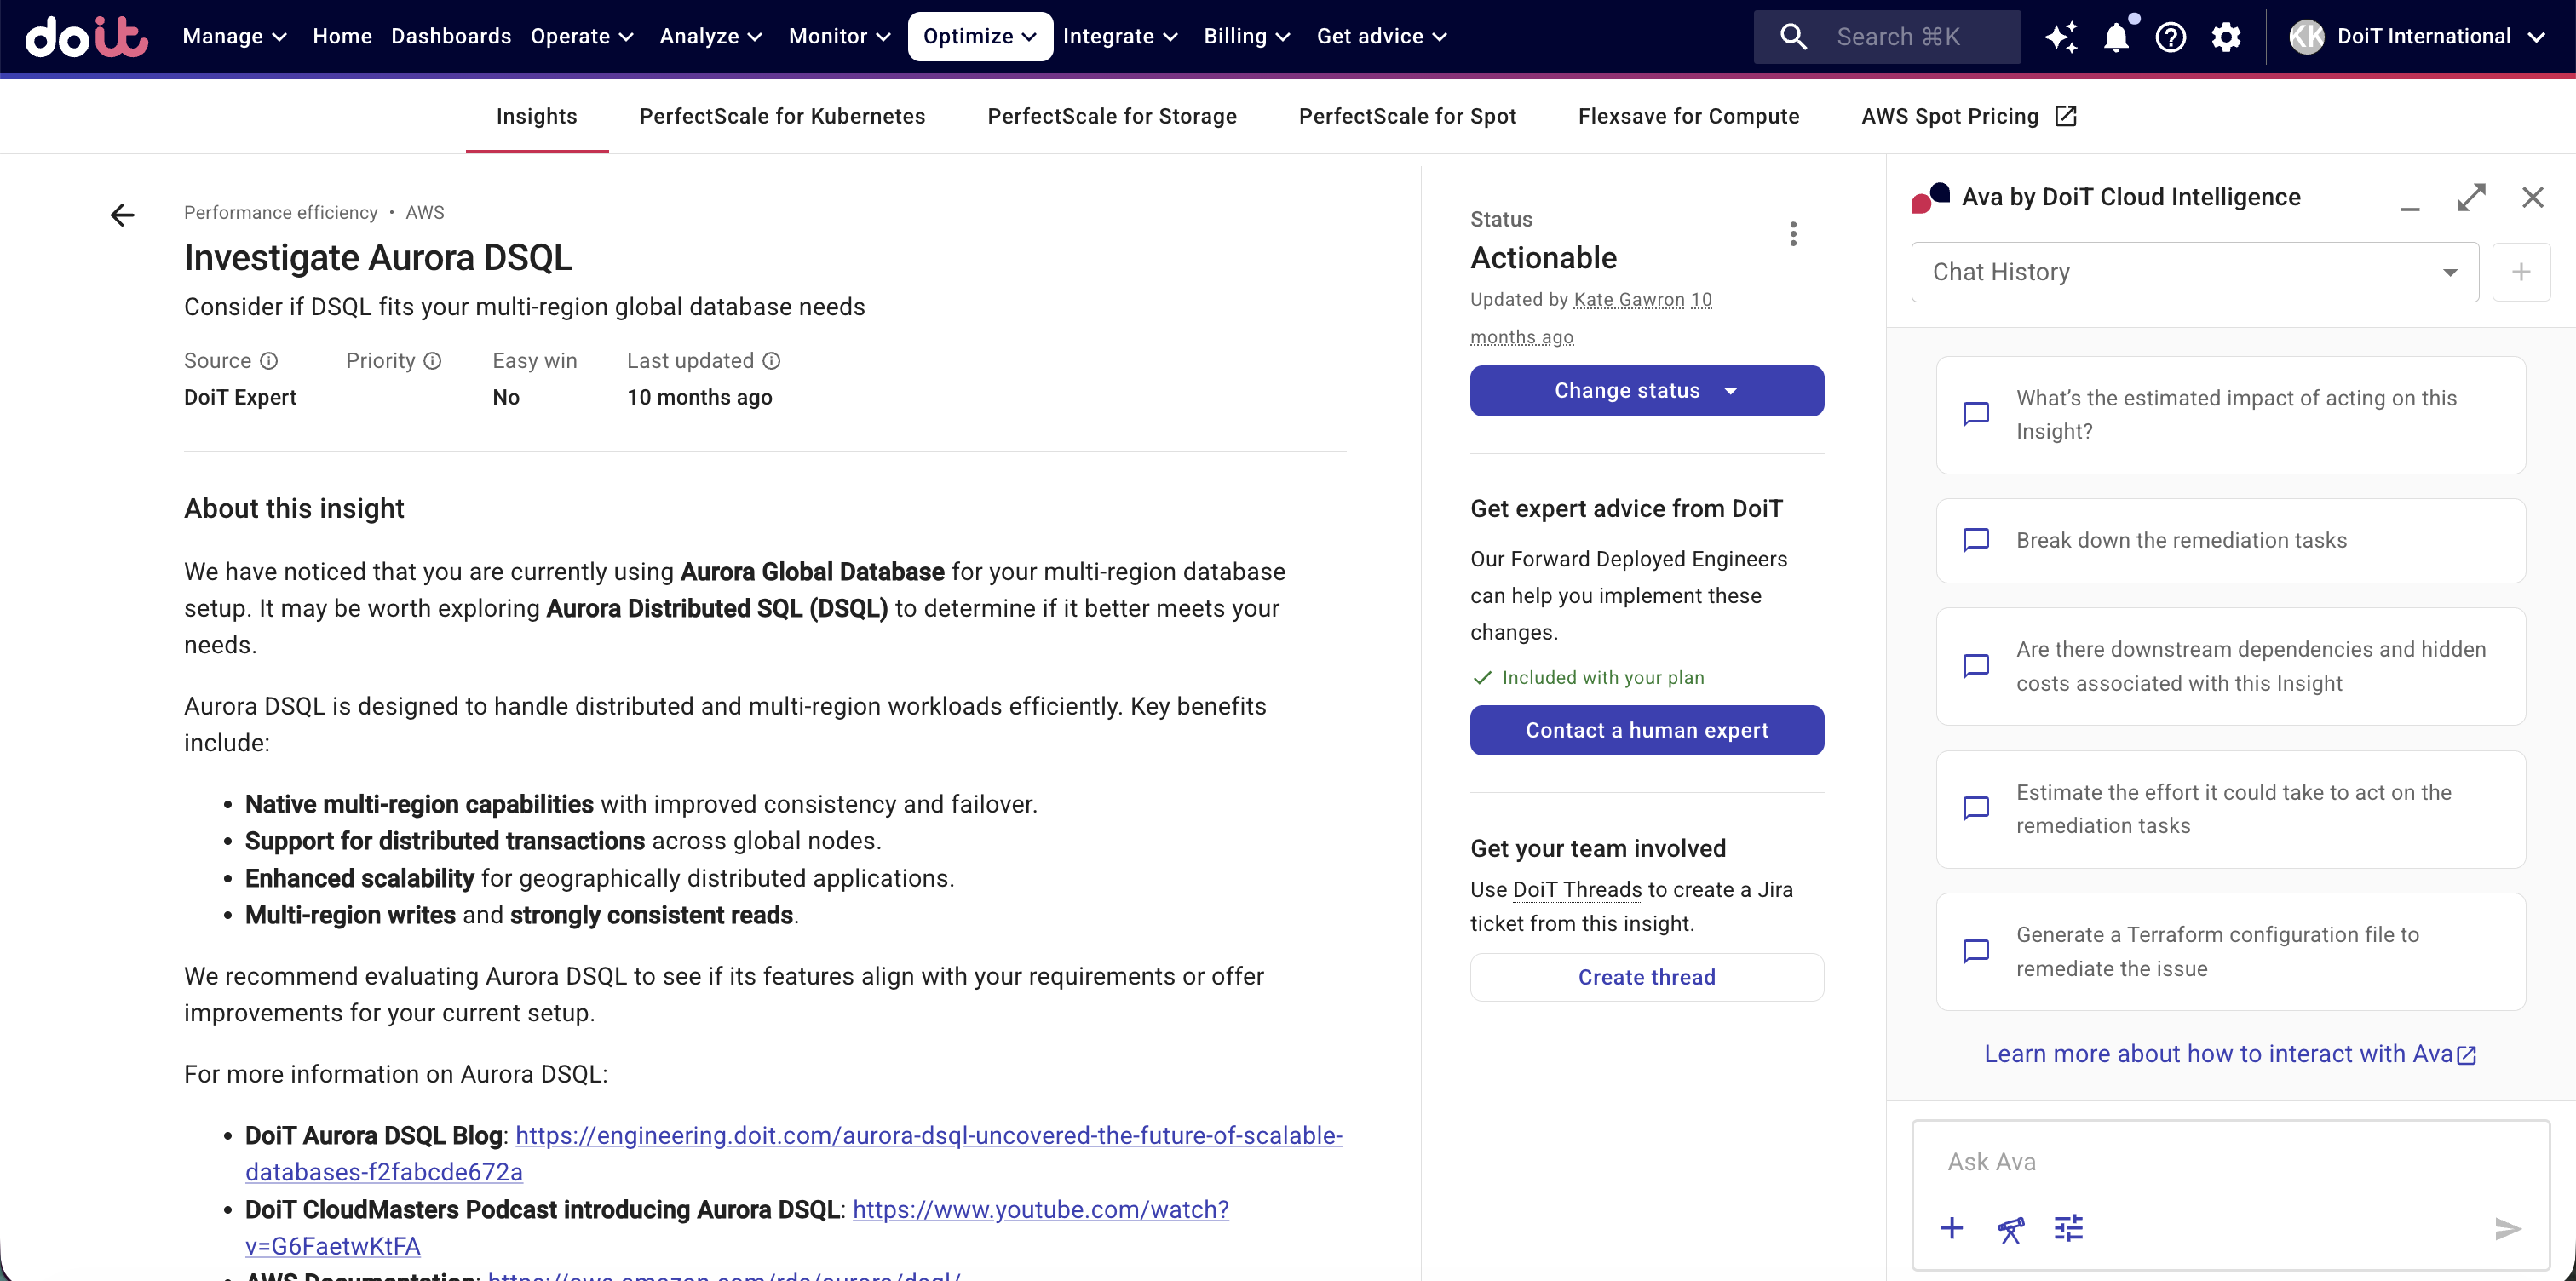Viewport: 2576px width, 1281px height.
Task: Open settings gear icon
Action: coord(2226,37)
